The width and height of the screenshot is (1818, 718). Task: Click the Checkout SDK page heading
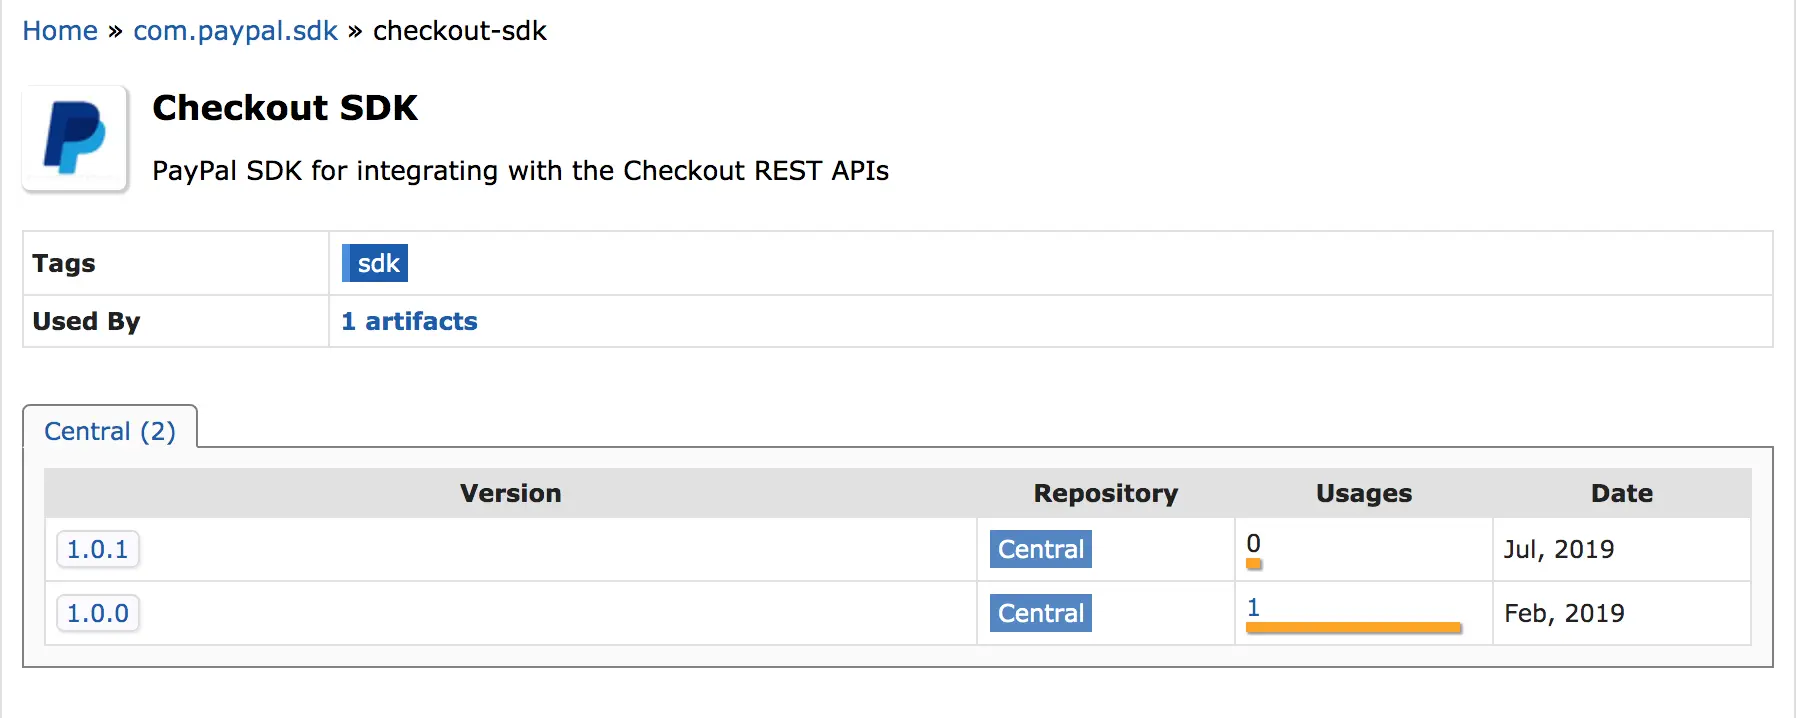(285, 108)
